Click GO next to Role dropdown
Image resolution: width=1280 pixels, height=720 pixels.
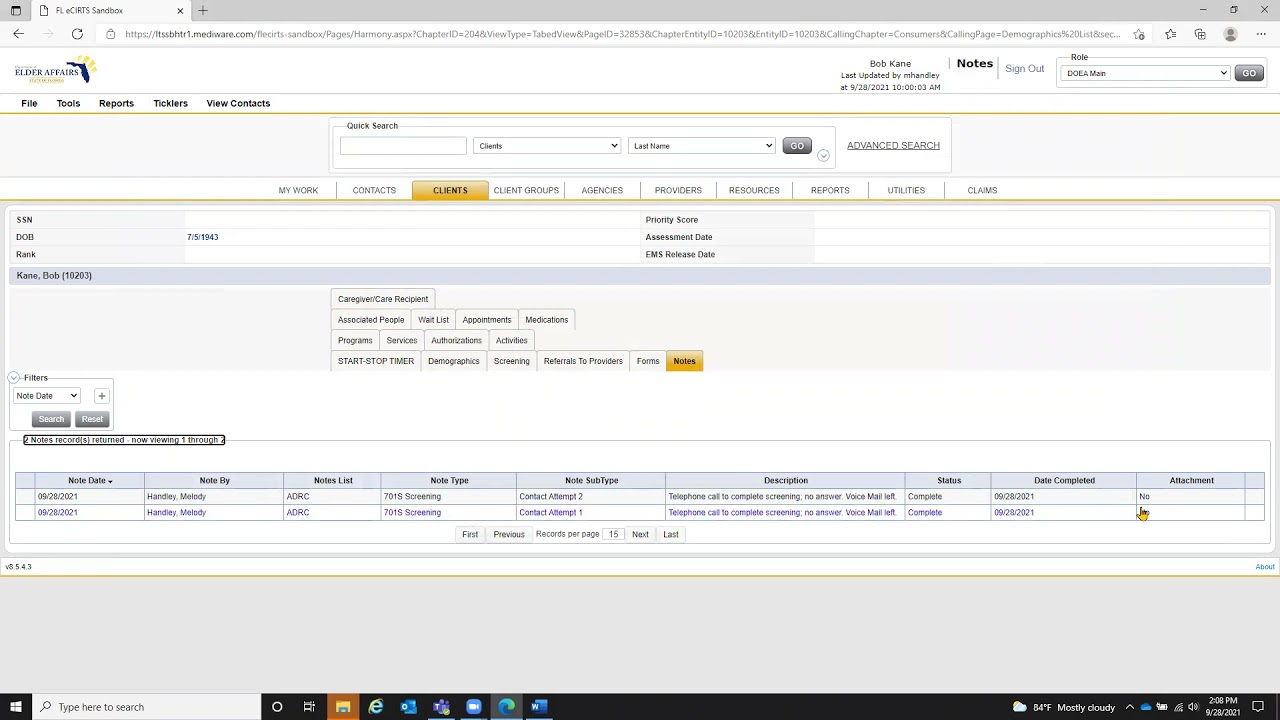tap(1248, 73)
